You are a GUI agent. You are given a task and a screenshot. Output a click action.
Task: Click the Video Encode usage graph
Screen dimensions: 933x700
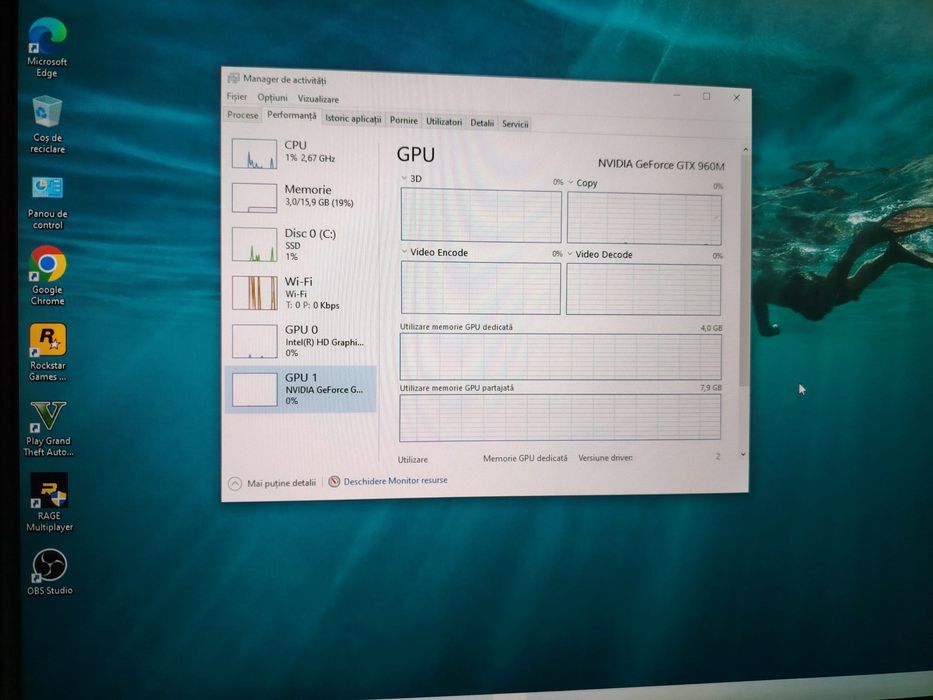coord(481,288)
